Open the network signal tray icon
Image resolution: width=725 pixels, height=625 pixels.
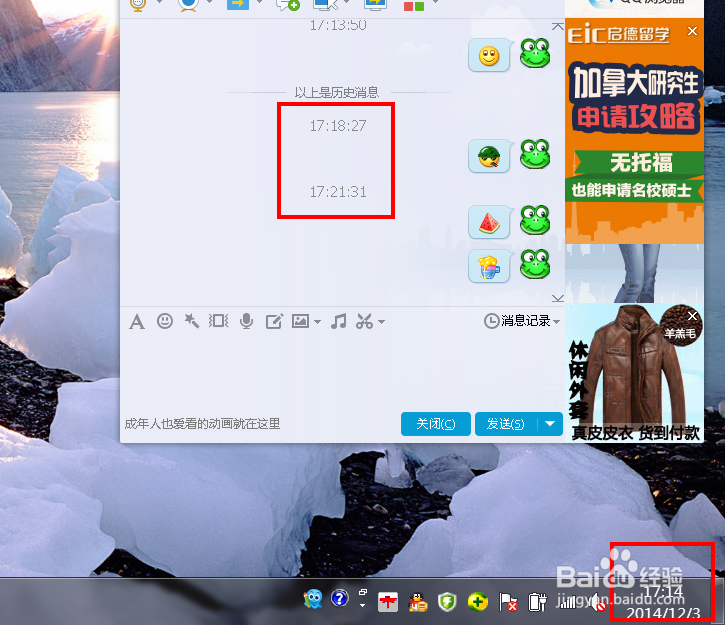[568, 602]
